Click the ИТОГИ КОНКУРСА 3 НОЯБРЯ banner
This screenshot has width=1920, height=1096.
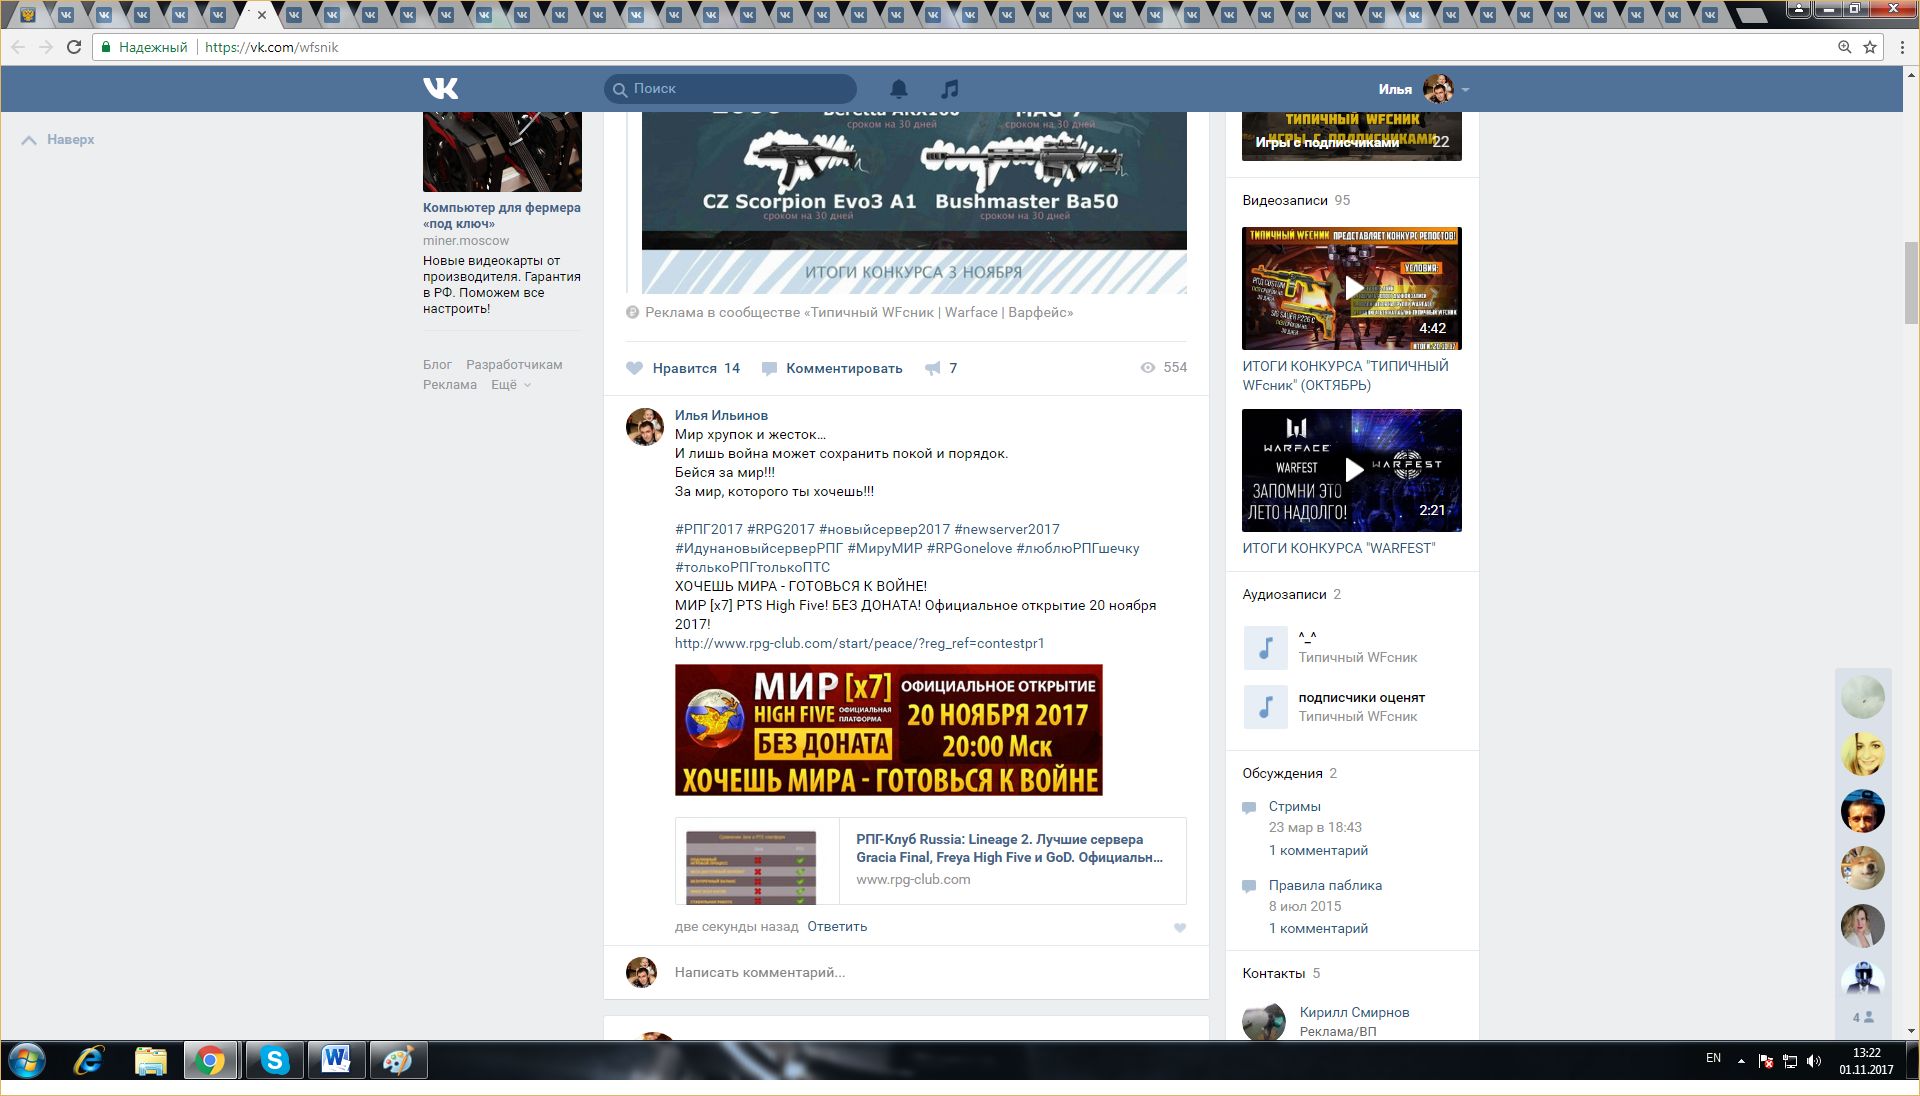click(914, 272)
